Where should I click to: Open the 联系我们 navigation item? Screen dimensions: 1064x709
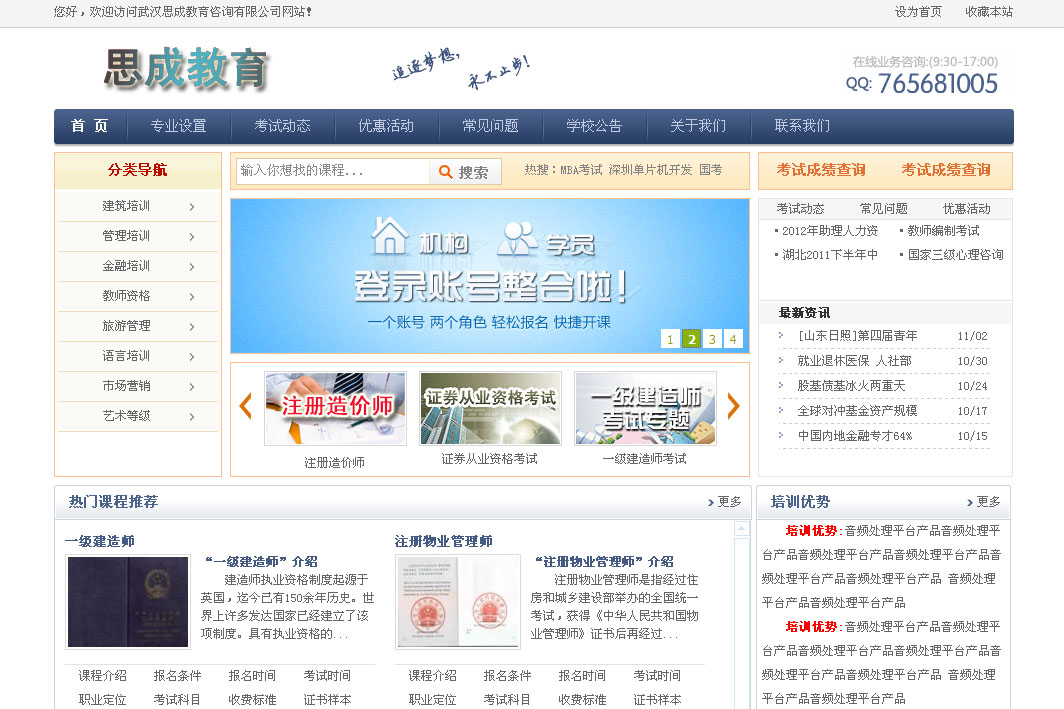[x=801, y=126]
